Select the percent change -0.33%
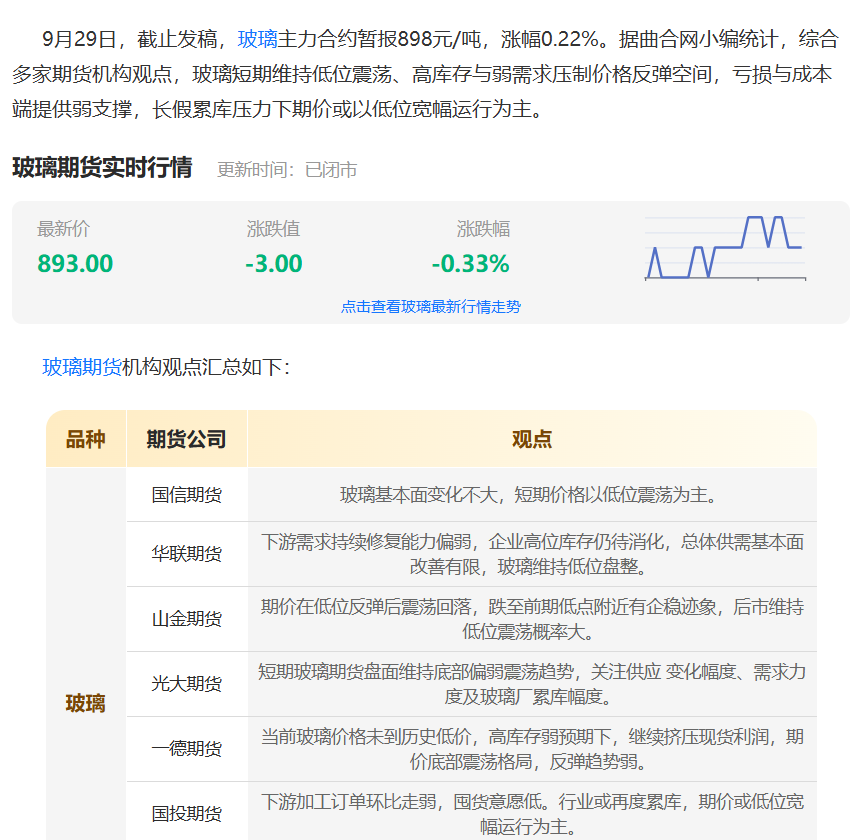Viewport: 850px width, 840px height. click(471, 264)
